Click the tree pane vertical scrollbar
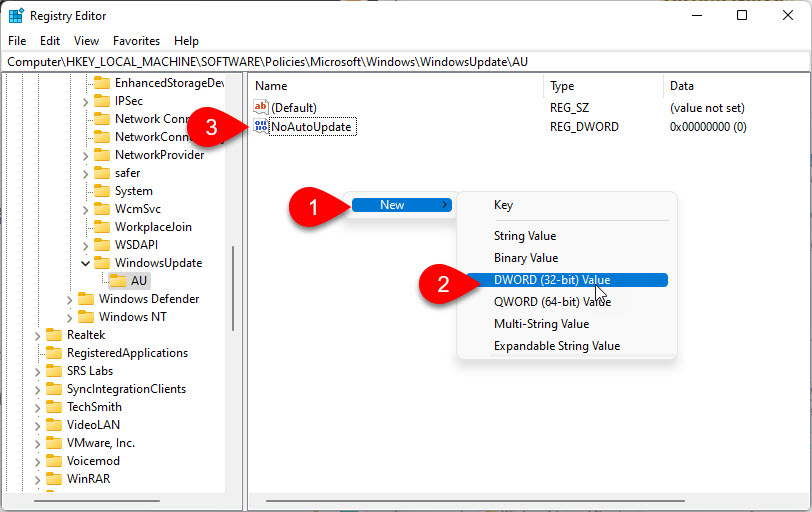Screen dimensions: 812x512 pyautogui.click(x=233, y=288)
